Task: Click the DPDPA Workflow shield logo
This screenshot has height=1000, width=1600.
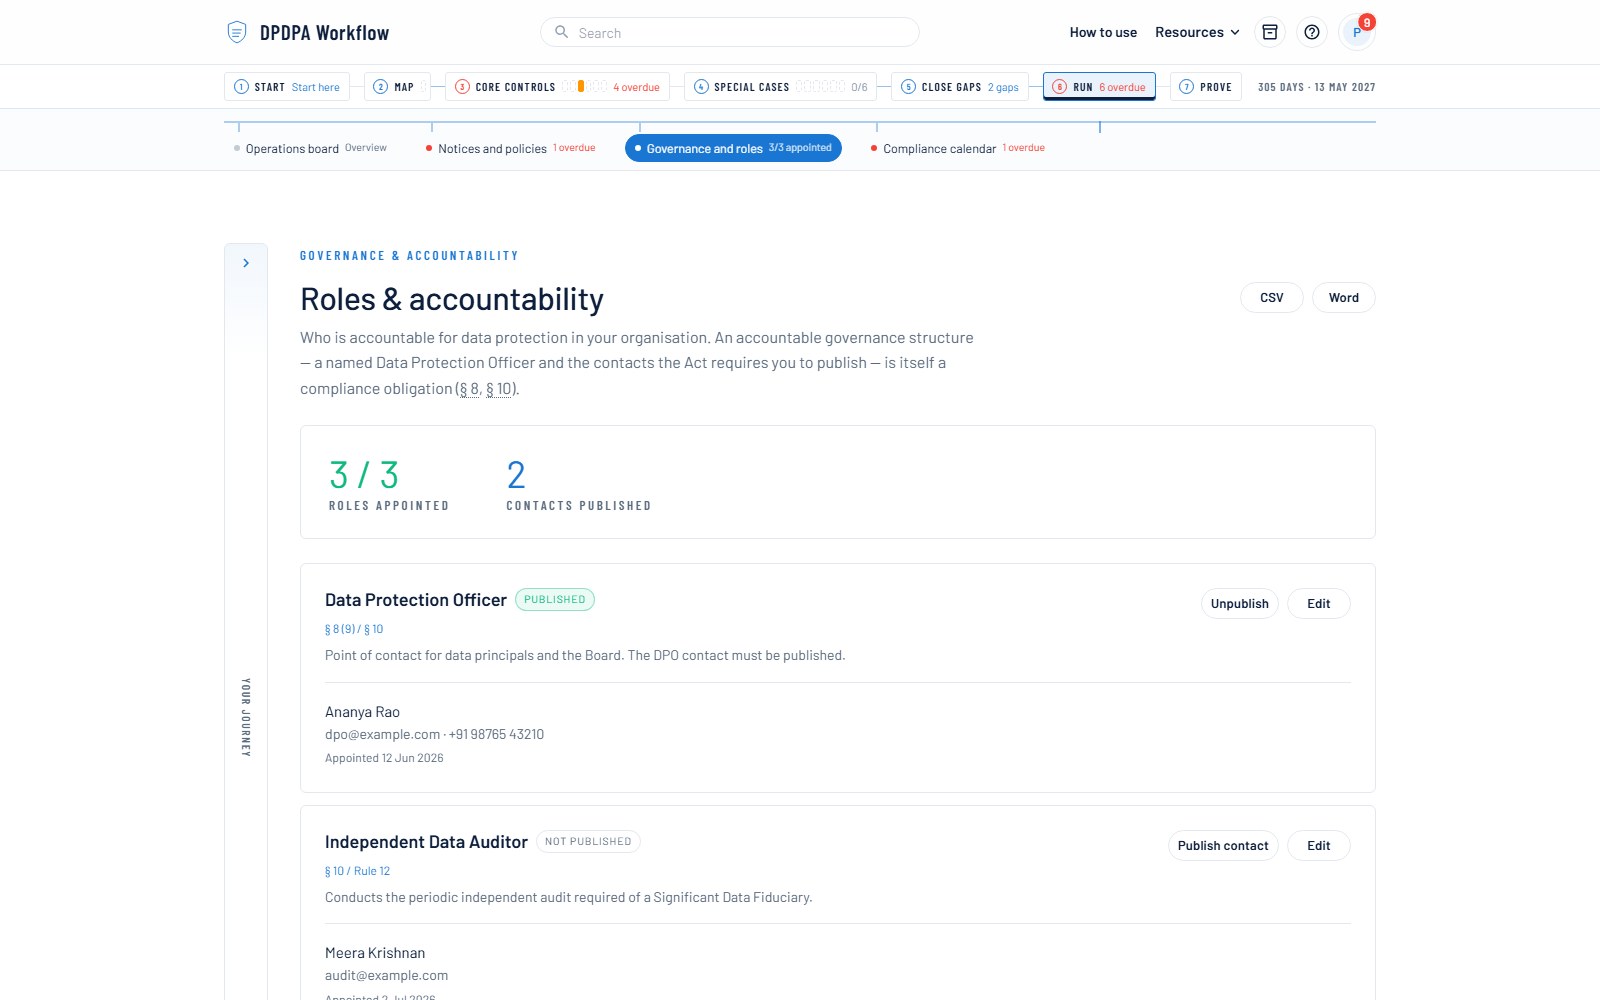Action: pyautogui.click(x=237, y=32)
